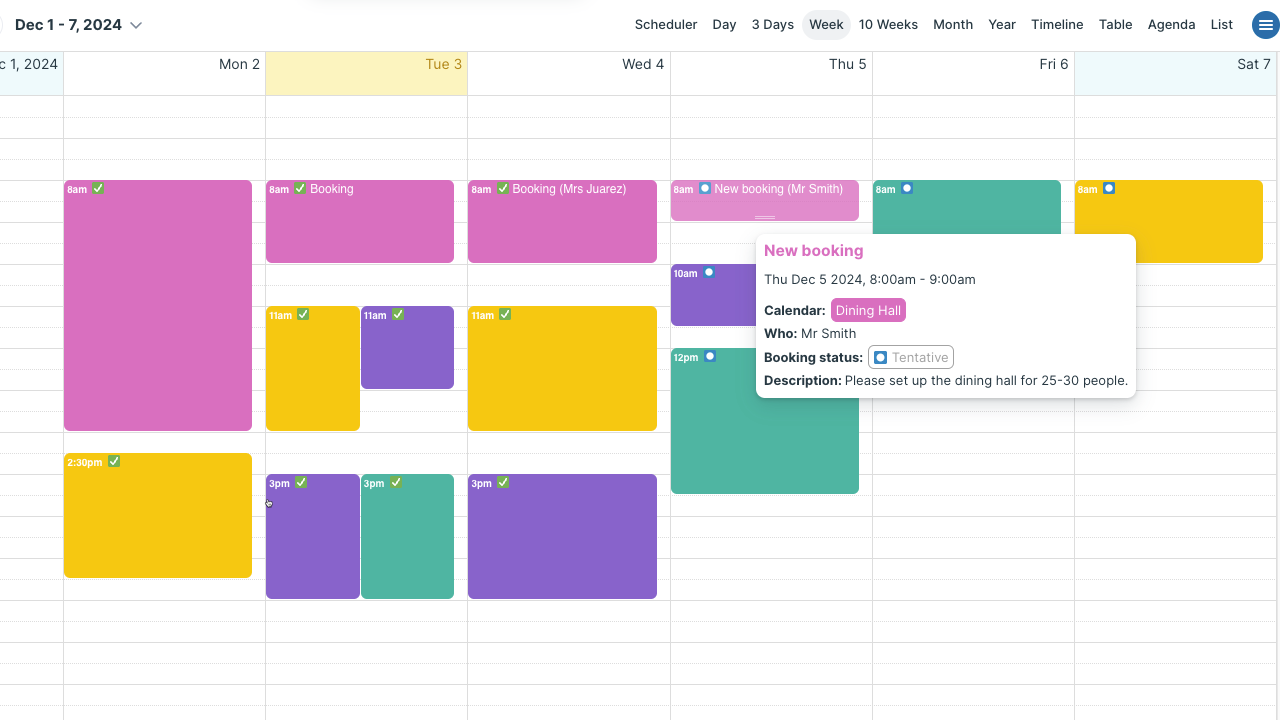Click checkmark on Tuesday 11am purple event
The height and width of the screenshot is (720, 1280).
(x=398, y=314)
